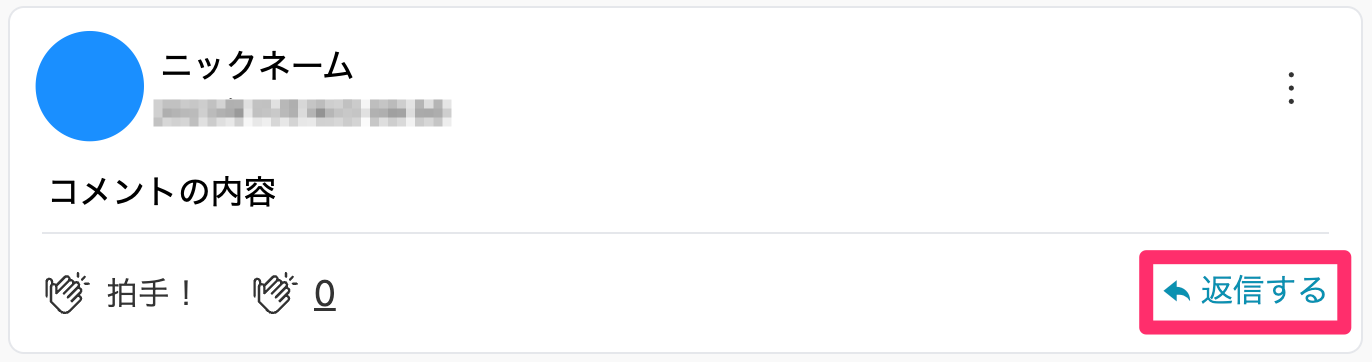Click the blurred timestamp below the nickname

point(302,112)
